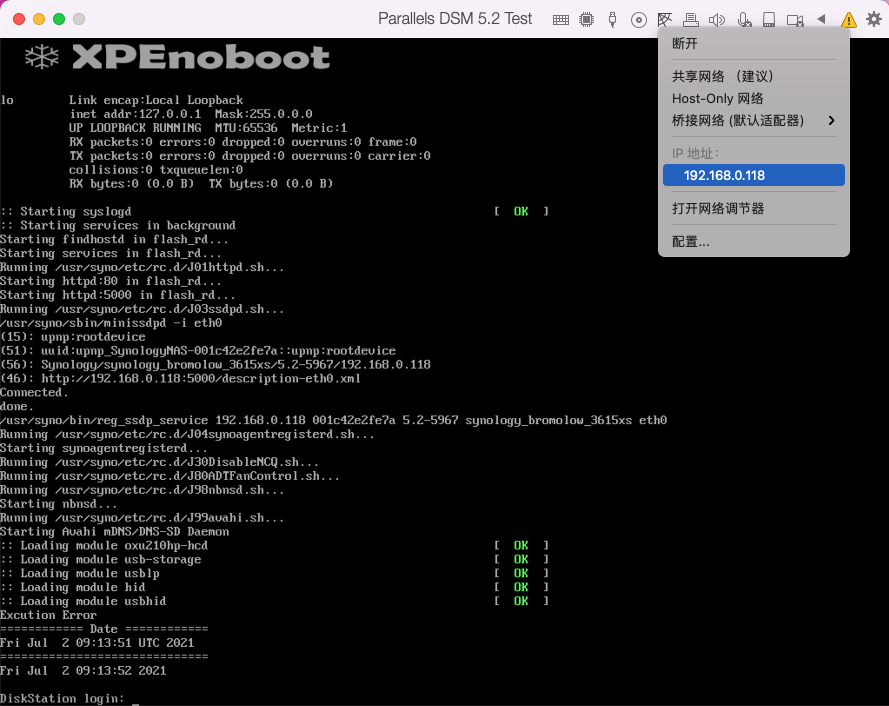
Task: Click the 'DiskStation login:' prompt
Action: (x=62, y=699)
